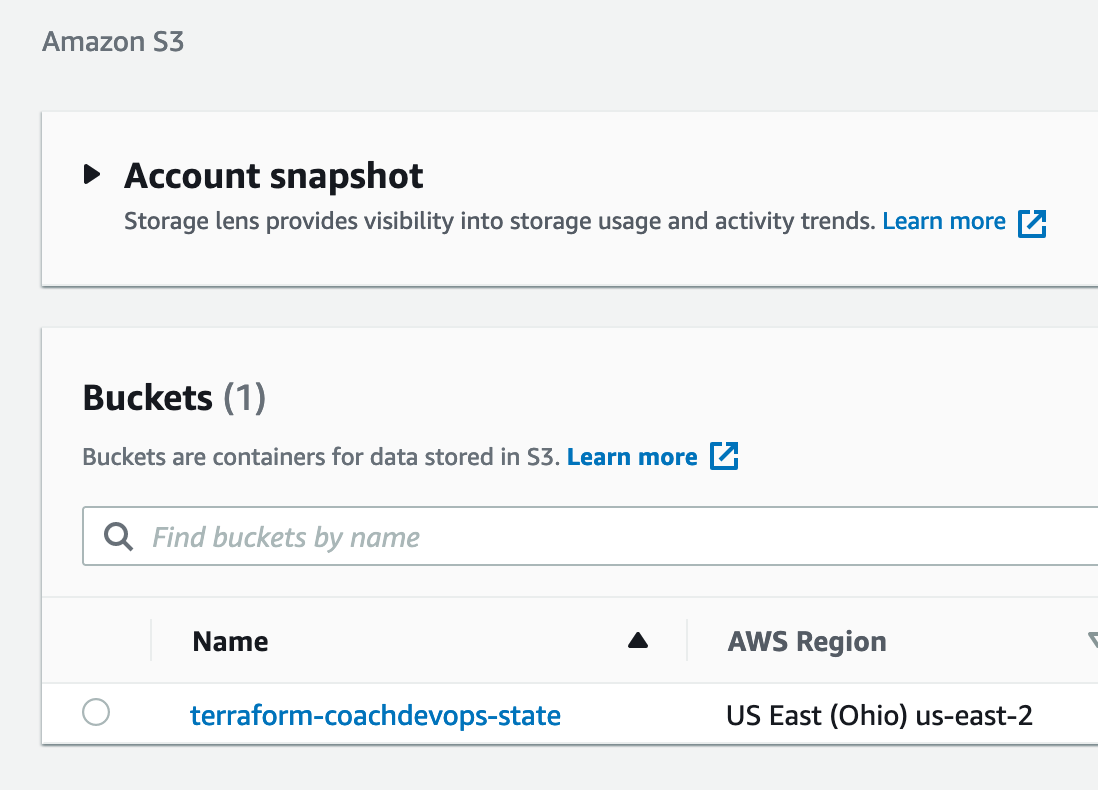Click the Name column header to sort
The width and height of the screenshot is (1098, 790).
(x=230, y=641)
